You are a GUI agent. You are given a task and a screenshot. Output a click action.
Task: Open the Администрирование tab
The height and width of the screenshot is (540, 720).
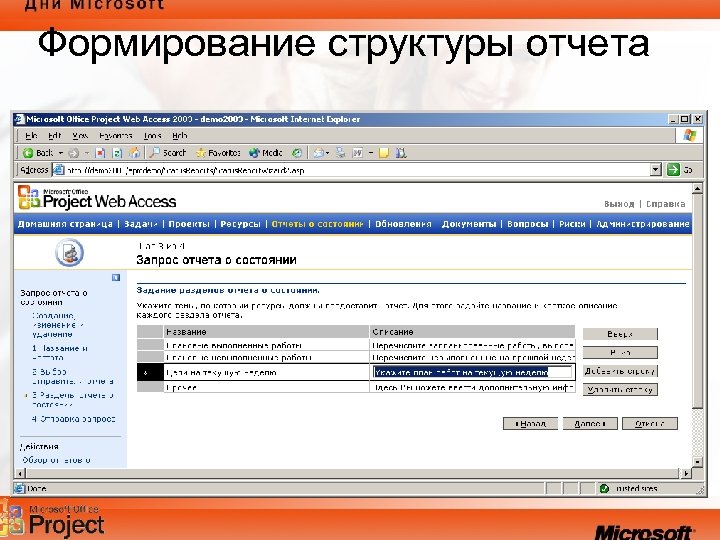coord(643,224)
